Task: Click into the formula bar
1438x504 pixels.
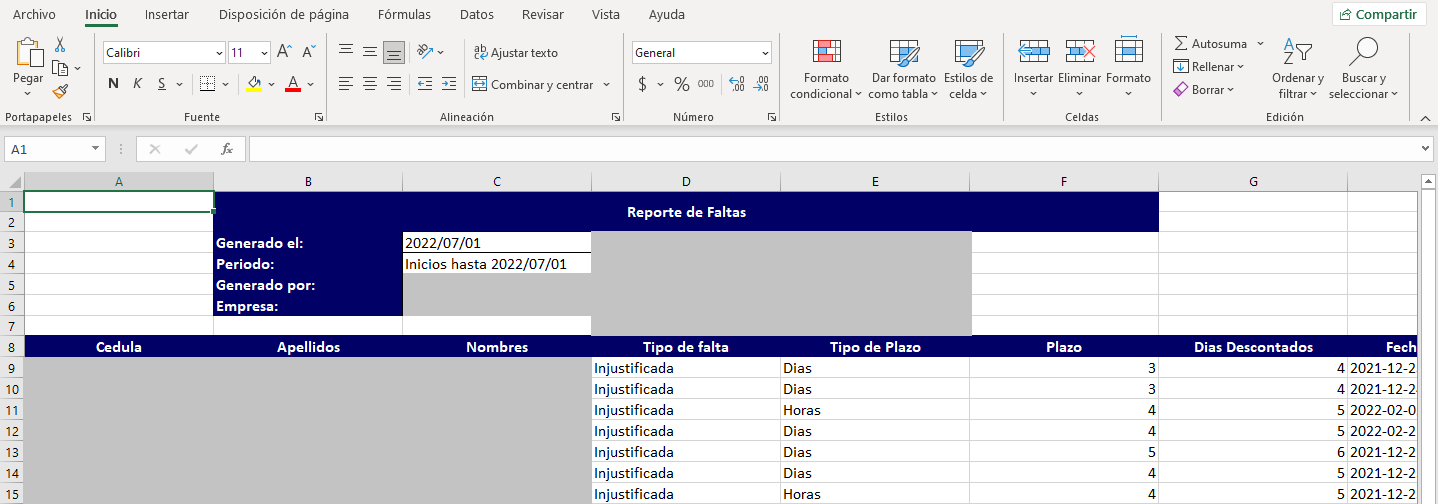Action: [834, 149]
